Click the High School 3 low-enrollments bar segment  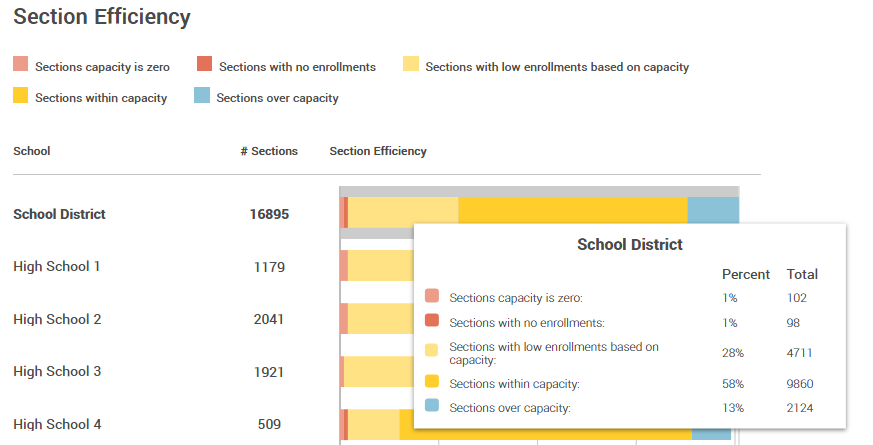(x=378, y=371)
